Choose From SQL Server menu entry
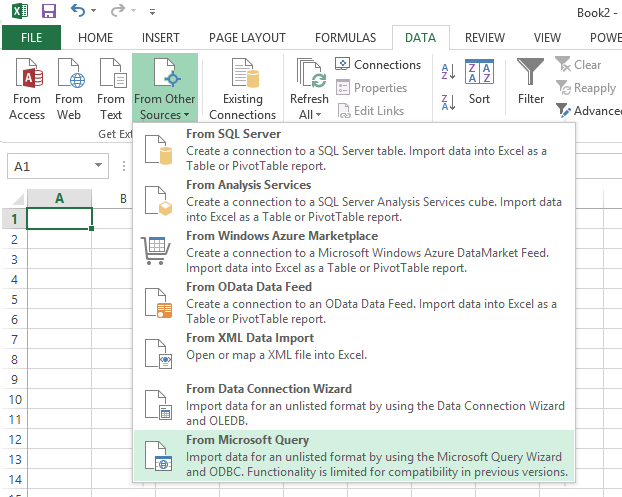 tap(354, 150)
